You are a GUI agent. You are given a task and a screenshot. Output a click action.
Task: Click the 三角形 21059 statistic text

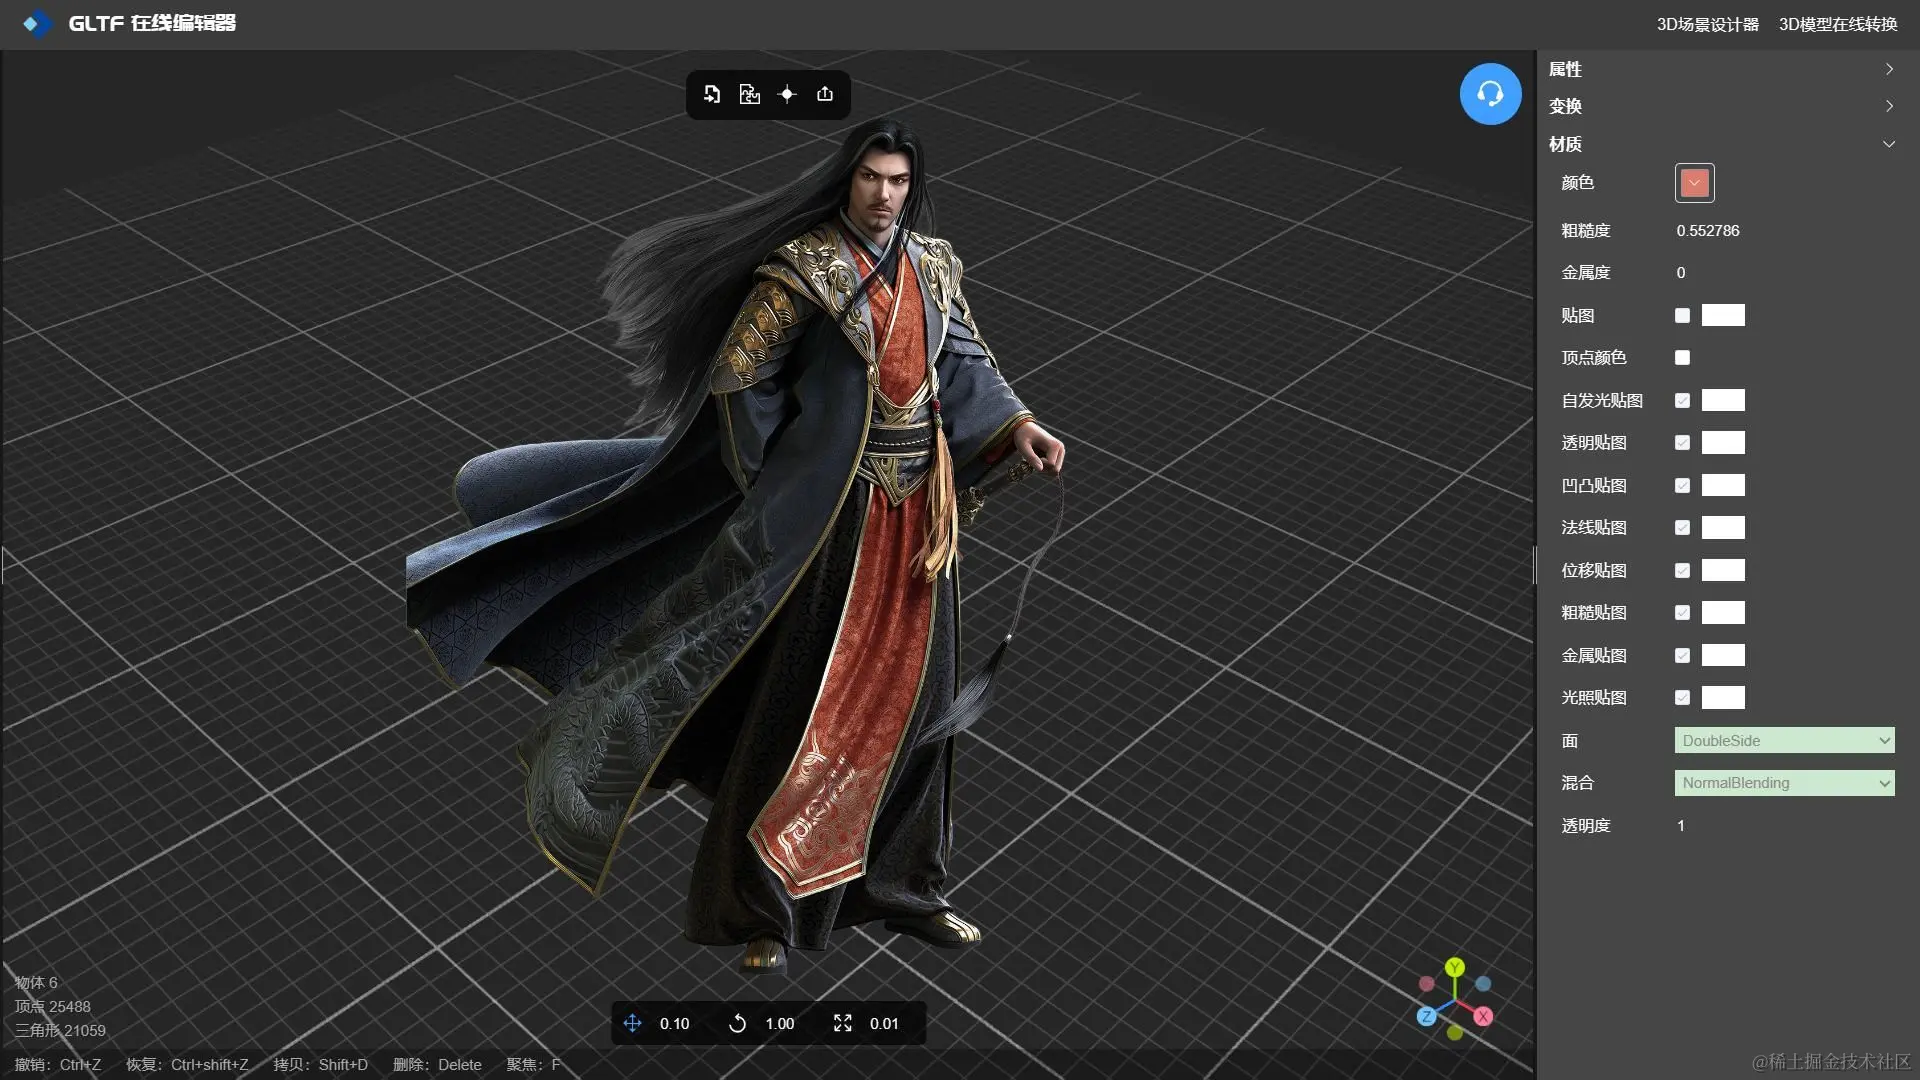click(x=60, y=1030)
